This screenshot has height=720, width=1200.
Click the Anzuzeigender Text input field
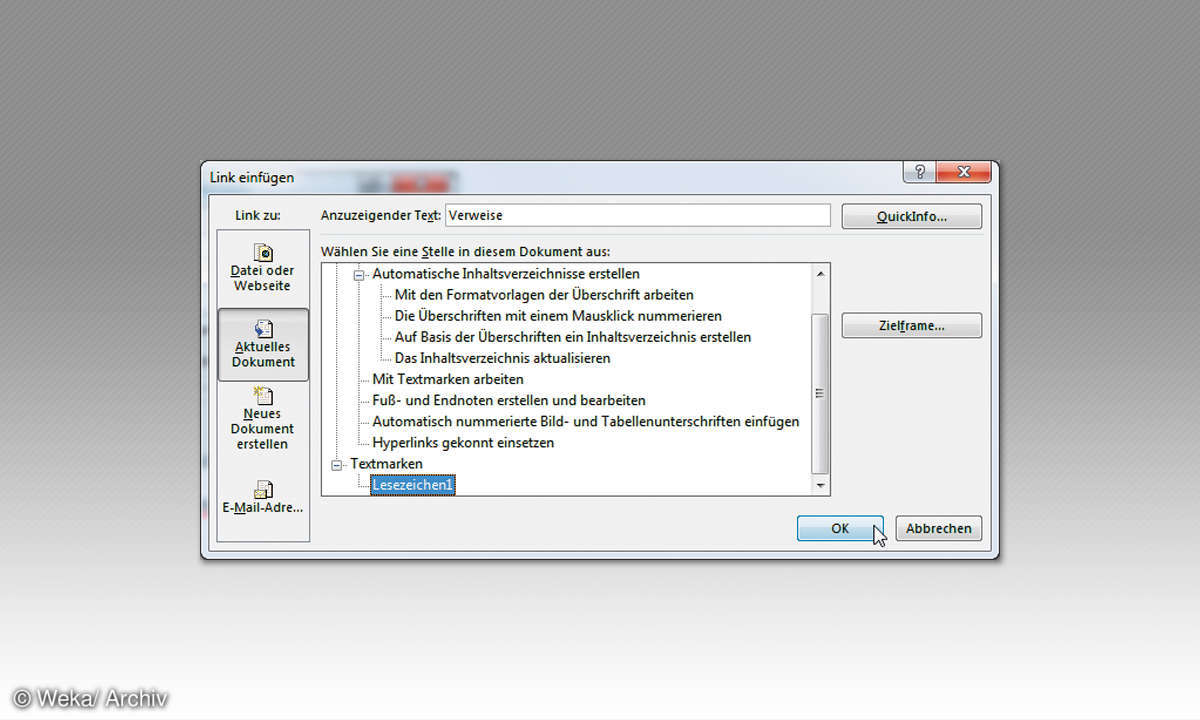point(637,215)
